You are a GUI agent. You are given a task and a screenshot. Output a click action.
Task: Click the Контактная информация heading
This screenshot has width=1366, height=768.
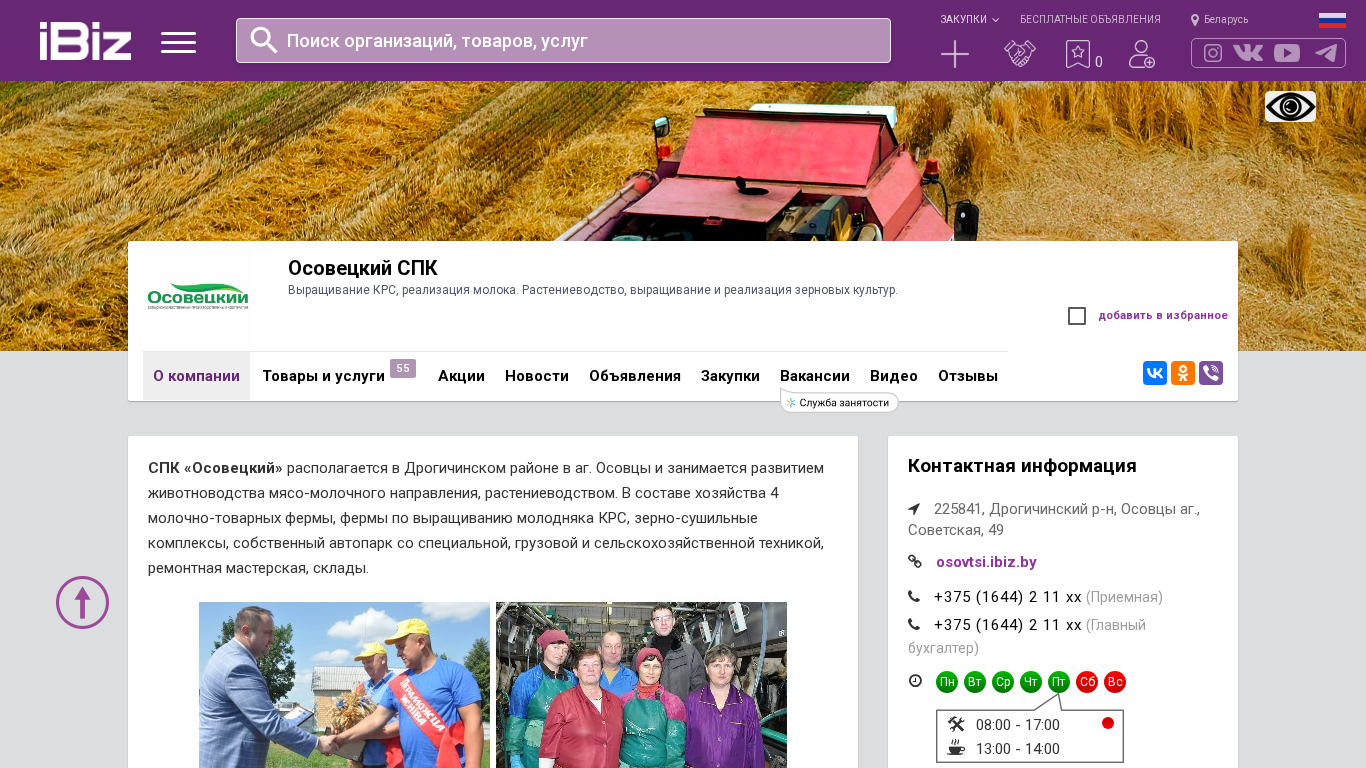1022,466
